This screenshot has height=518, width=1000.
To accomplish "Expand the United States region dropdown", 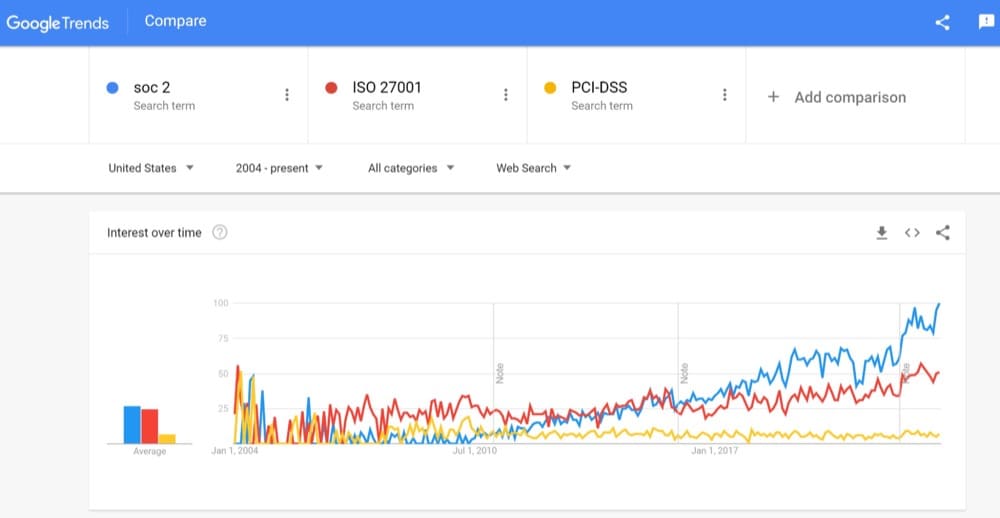I will point(151,168).
